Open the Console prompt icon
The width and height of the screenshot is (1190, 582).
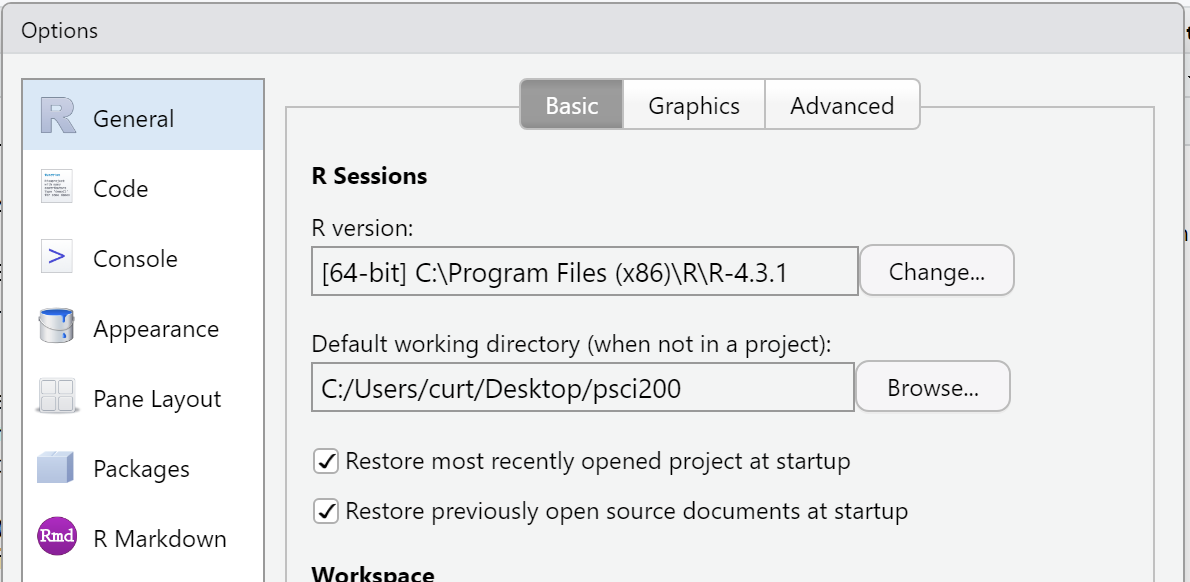[x=57, y=258]
